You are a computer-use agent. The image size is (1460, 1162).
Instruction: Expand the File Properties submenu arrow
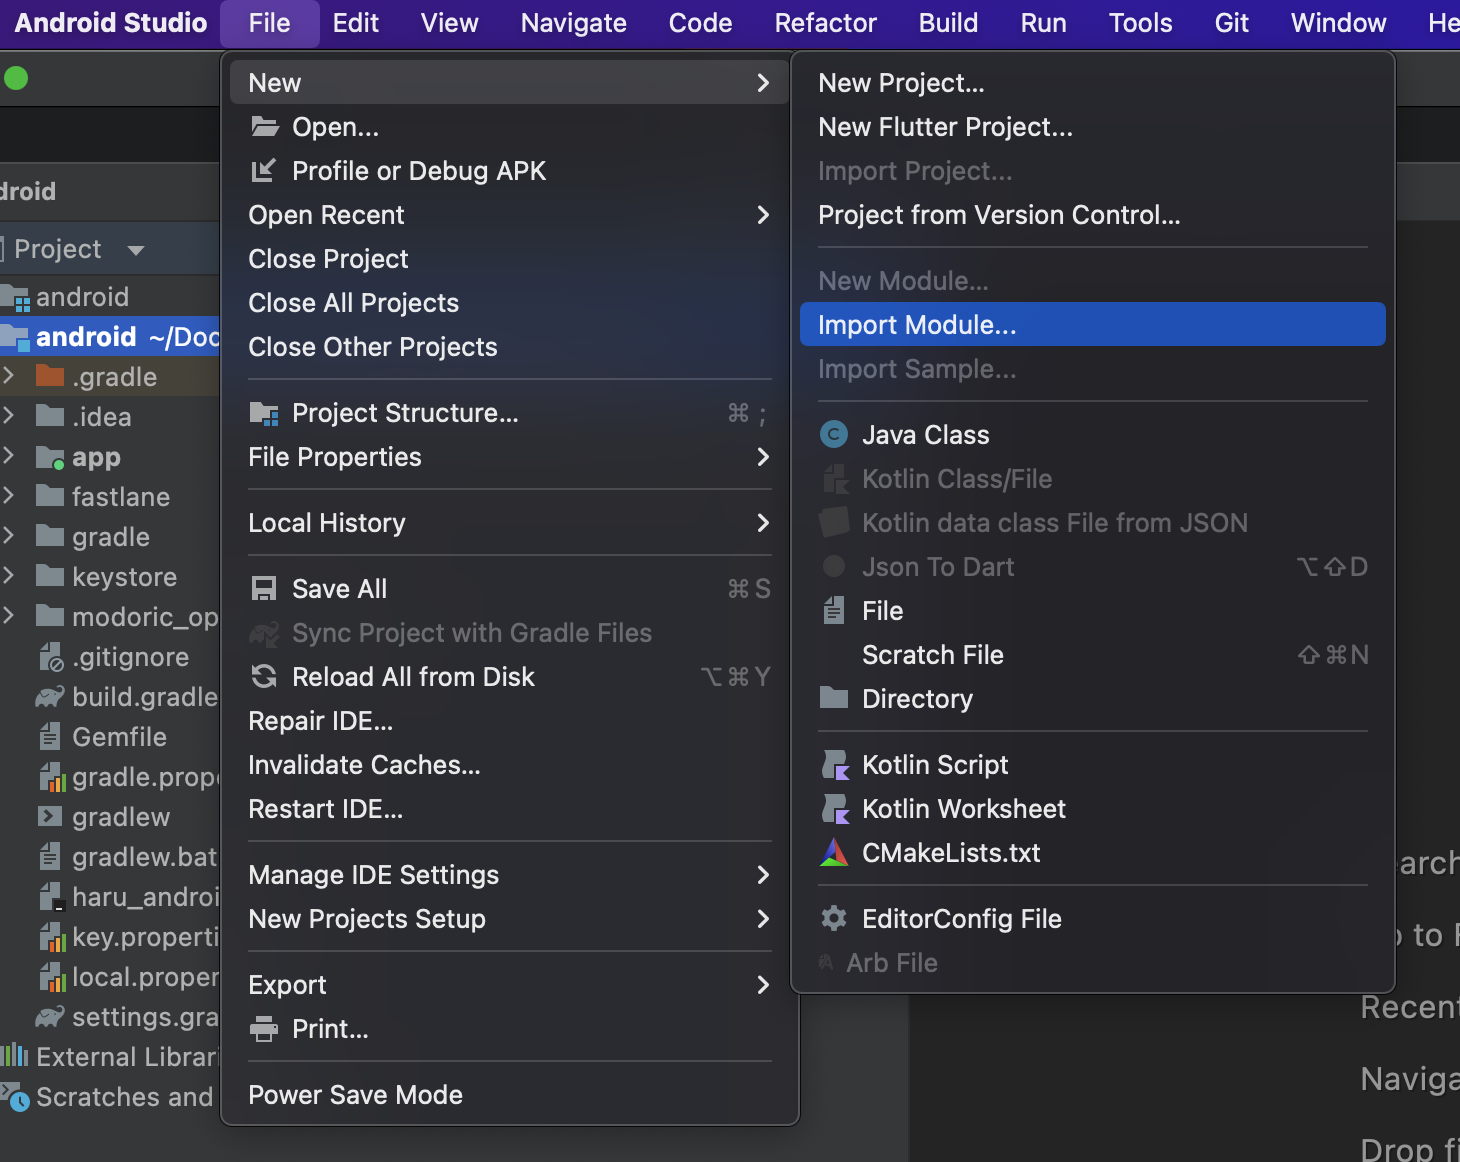pos(763,457)
